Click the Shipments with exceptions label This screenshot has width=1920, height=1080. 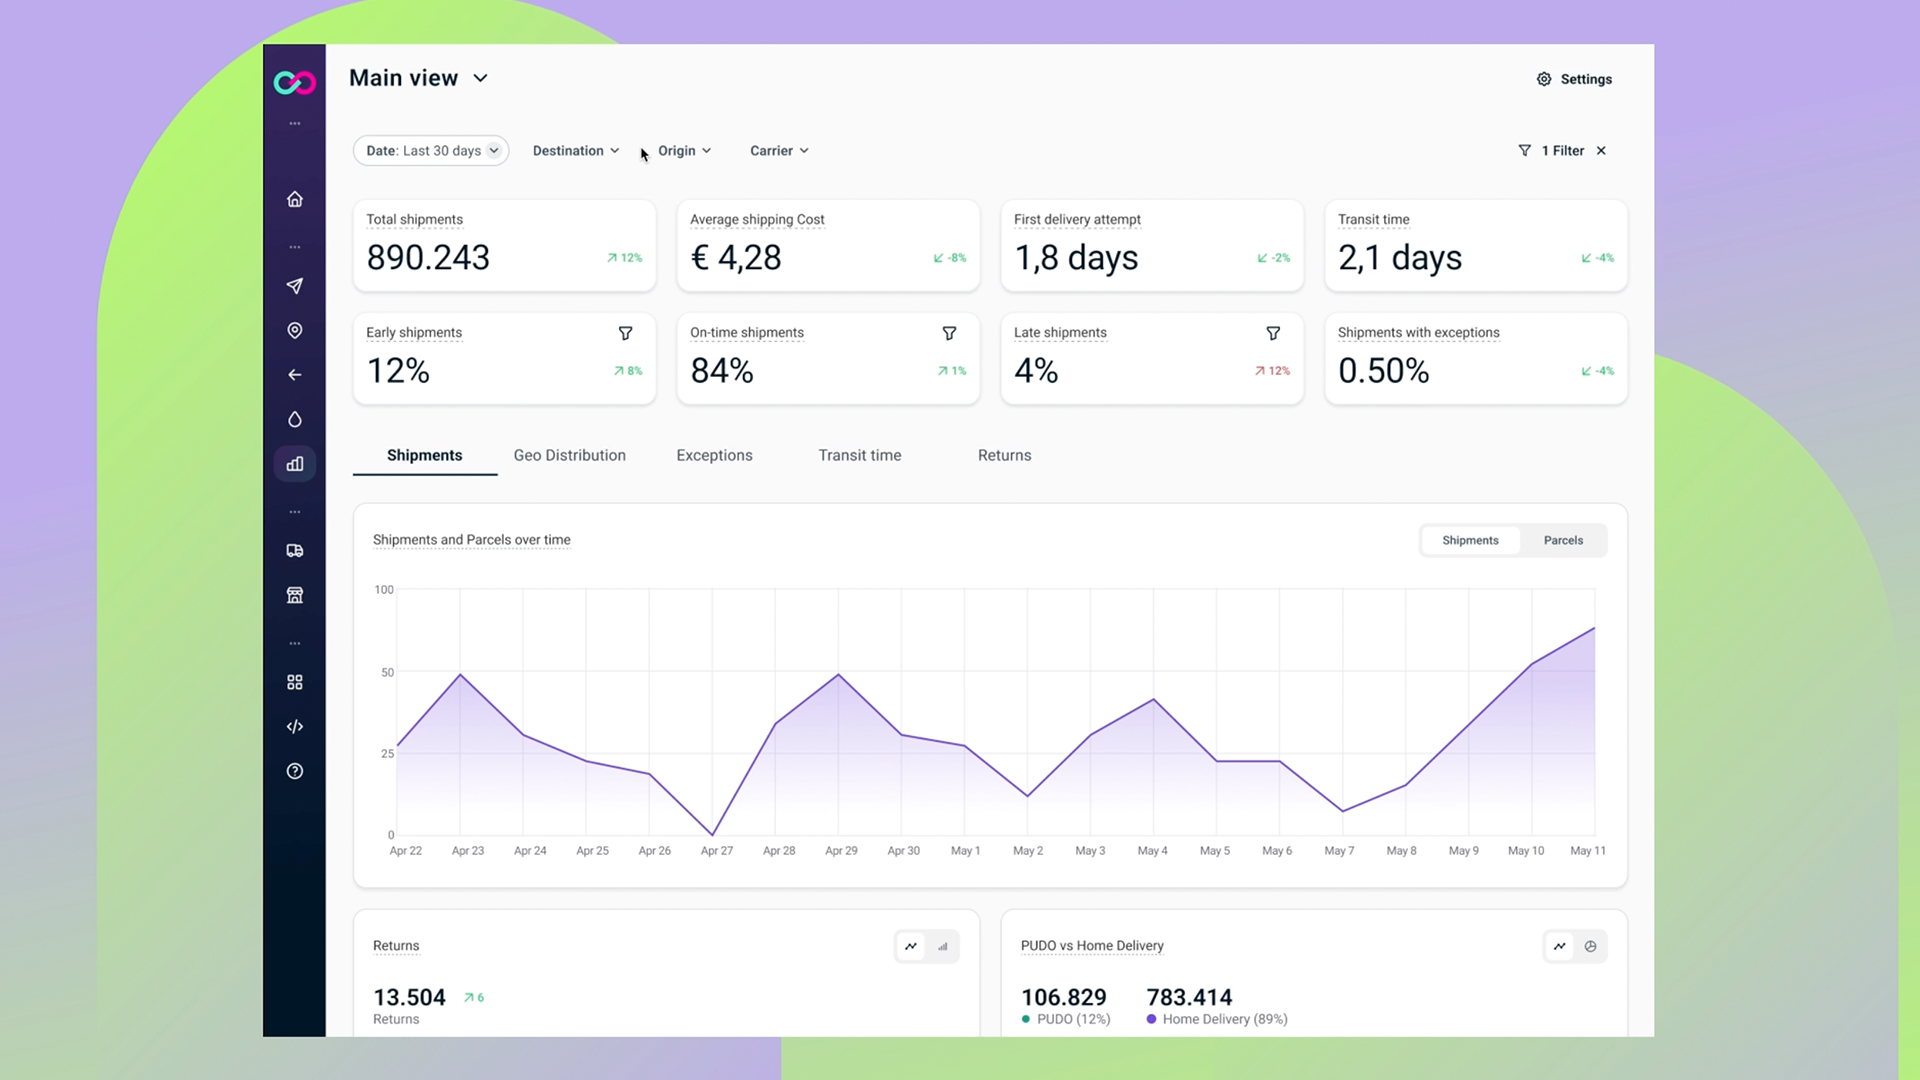coord(1418,333)
